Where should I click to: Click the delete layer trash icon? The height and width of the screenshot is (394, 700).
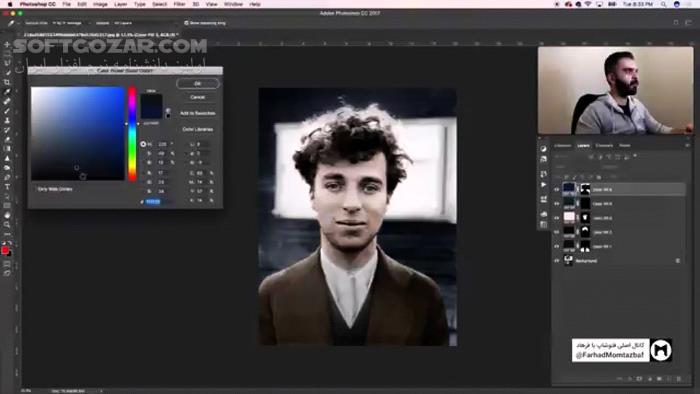[679, 379]
